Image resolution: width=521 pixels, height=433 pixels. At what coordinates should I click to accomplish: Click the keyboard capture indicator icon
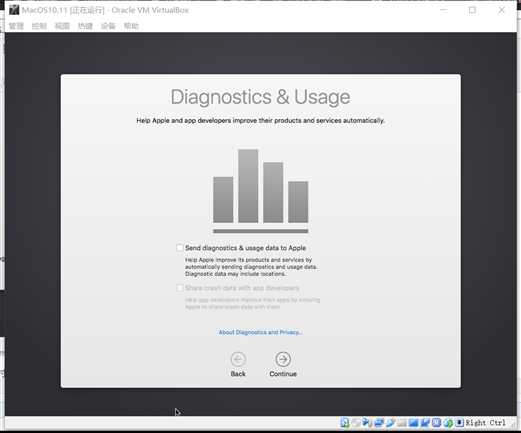click(x=459, y=423)
